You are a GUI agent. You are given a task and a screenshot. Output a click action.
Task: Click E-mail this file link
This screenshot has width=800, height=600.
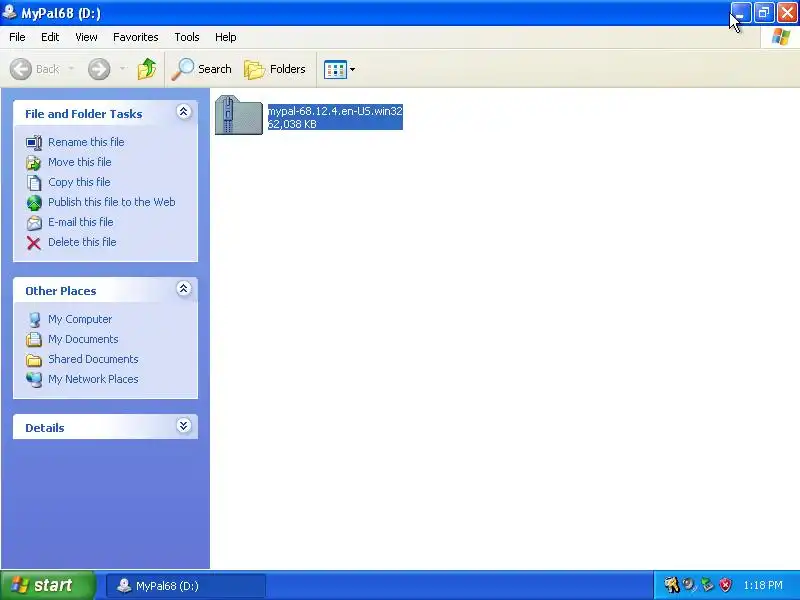81,222
